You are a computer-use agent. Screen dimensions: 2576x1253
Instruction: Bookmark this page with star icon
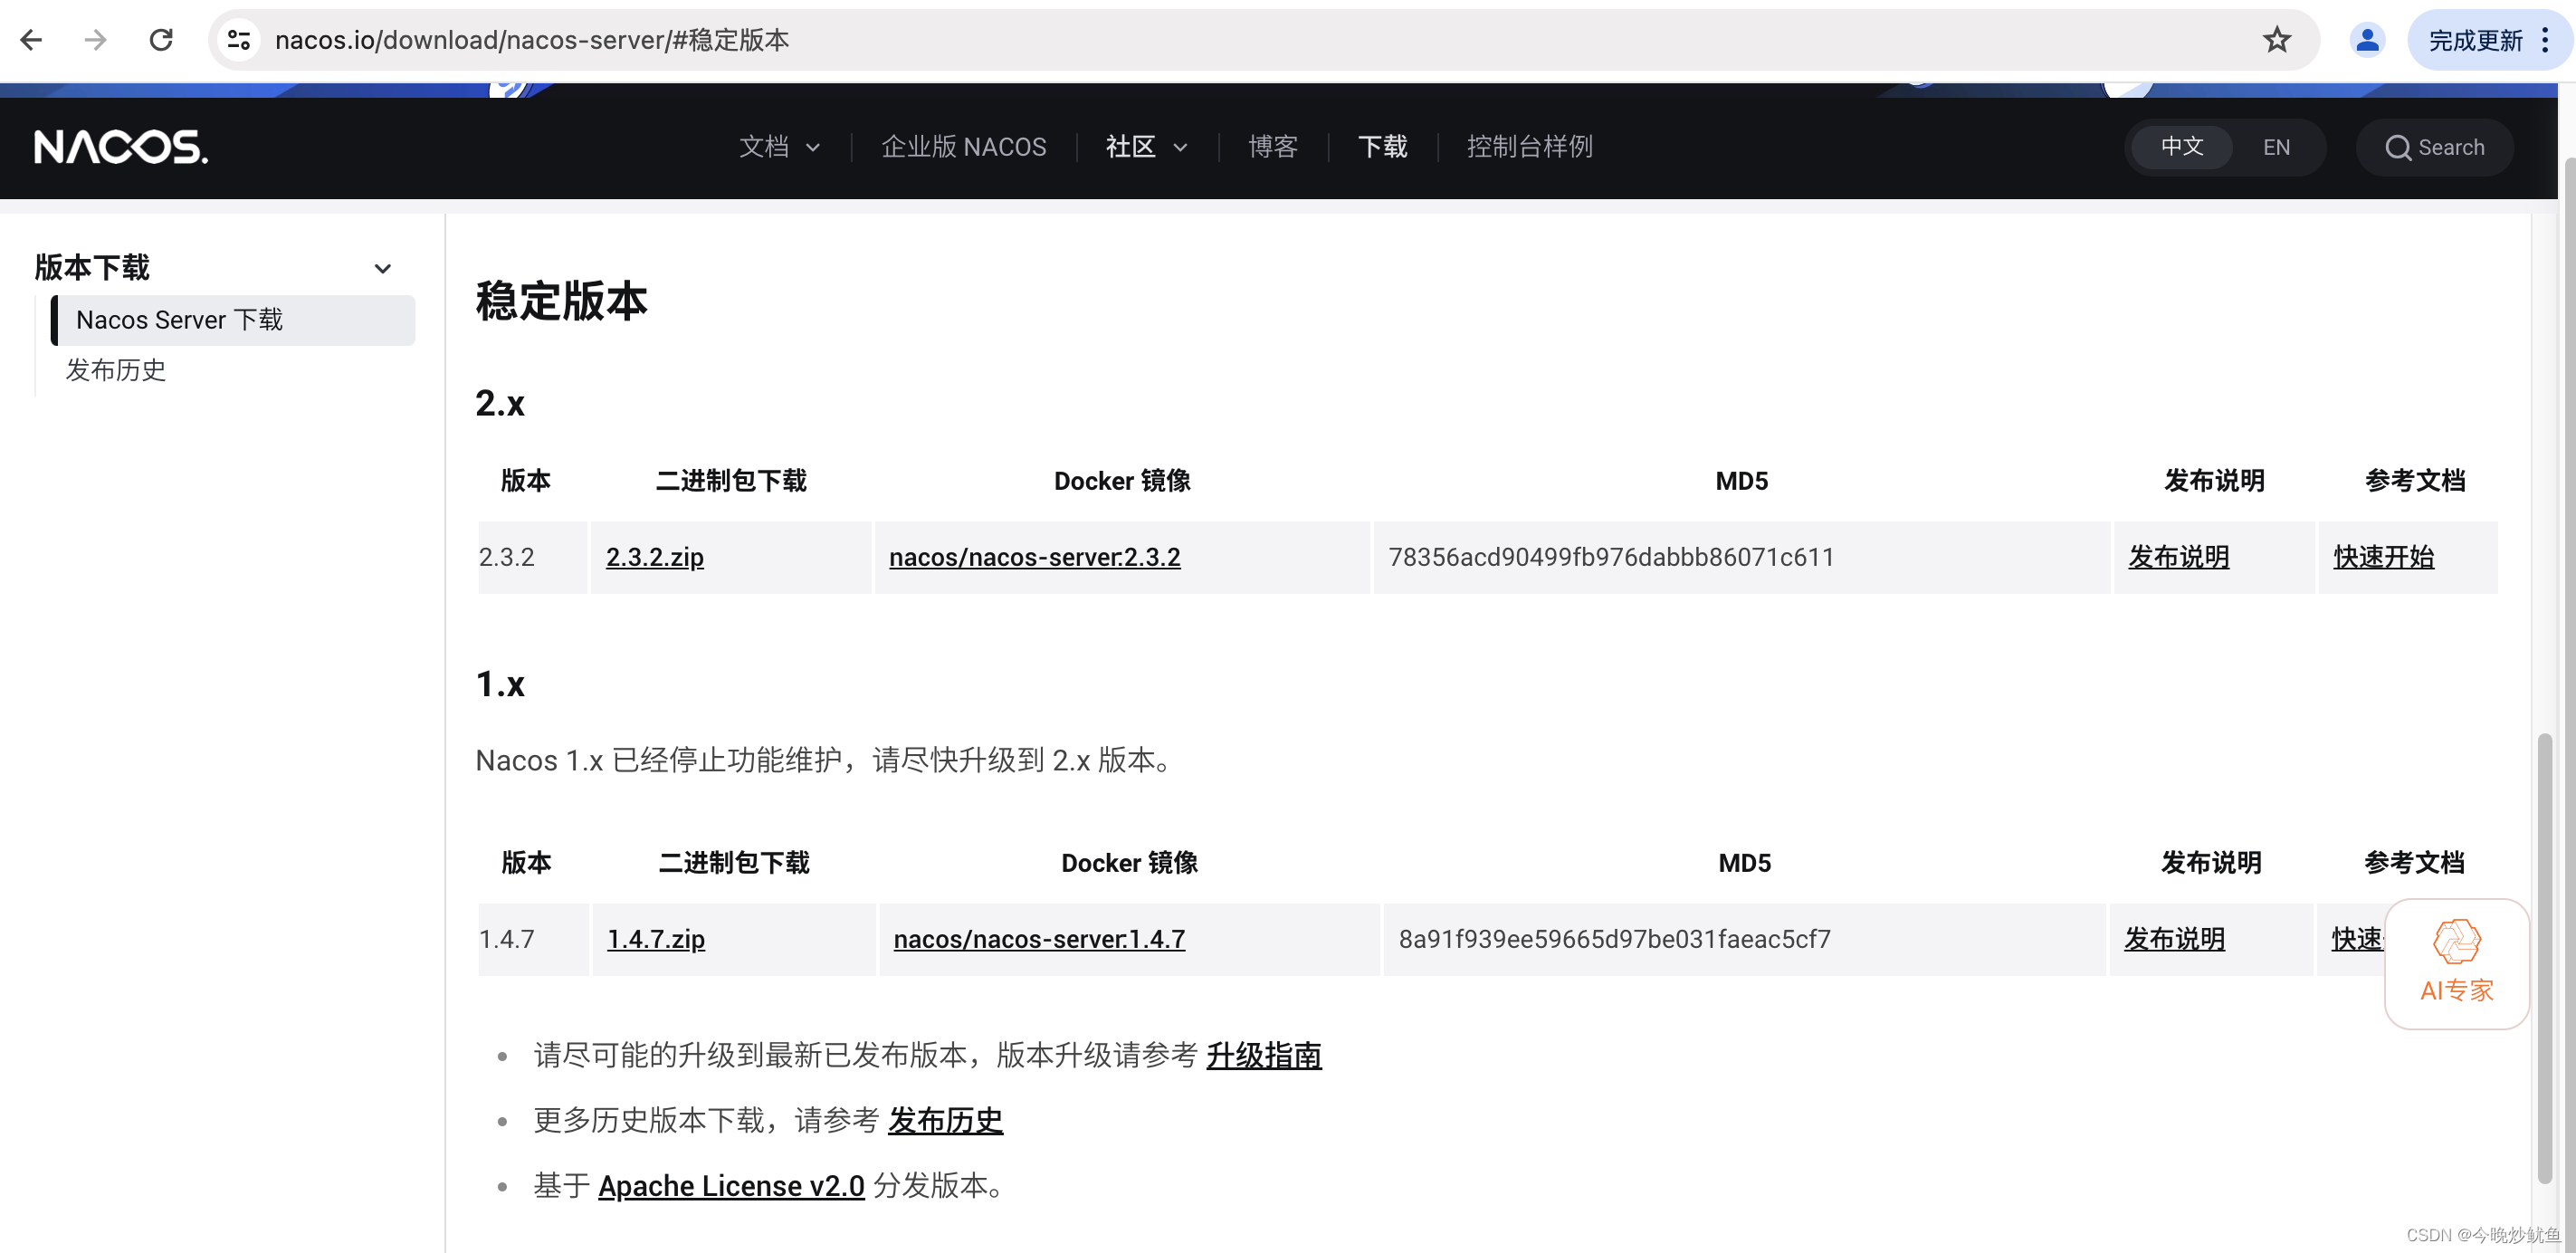click(2277, 40)
